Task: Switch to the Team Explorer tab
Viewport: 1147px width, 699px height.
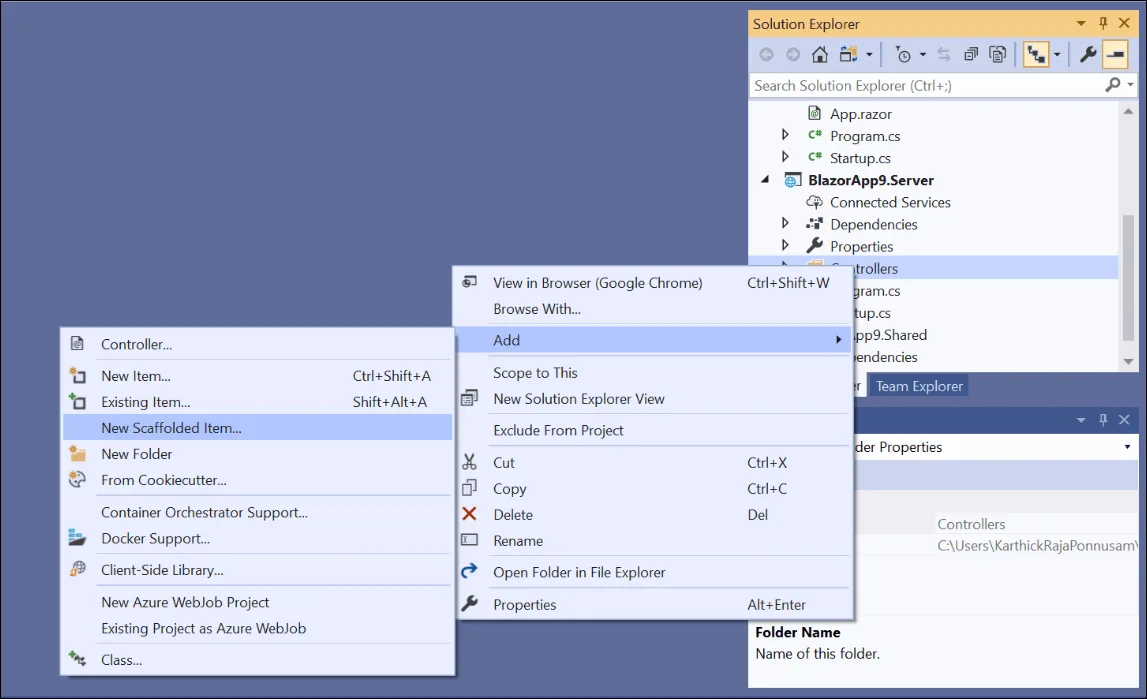Action: [917, 385]
